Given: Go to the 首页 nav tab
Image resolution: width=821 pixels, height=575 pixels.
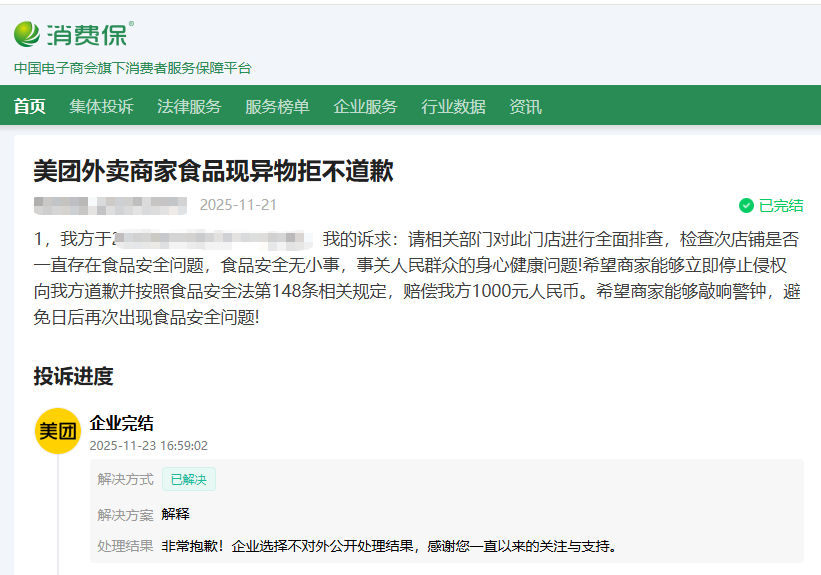Looking at the screenshot, I should (30, 107).
